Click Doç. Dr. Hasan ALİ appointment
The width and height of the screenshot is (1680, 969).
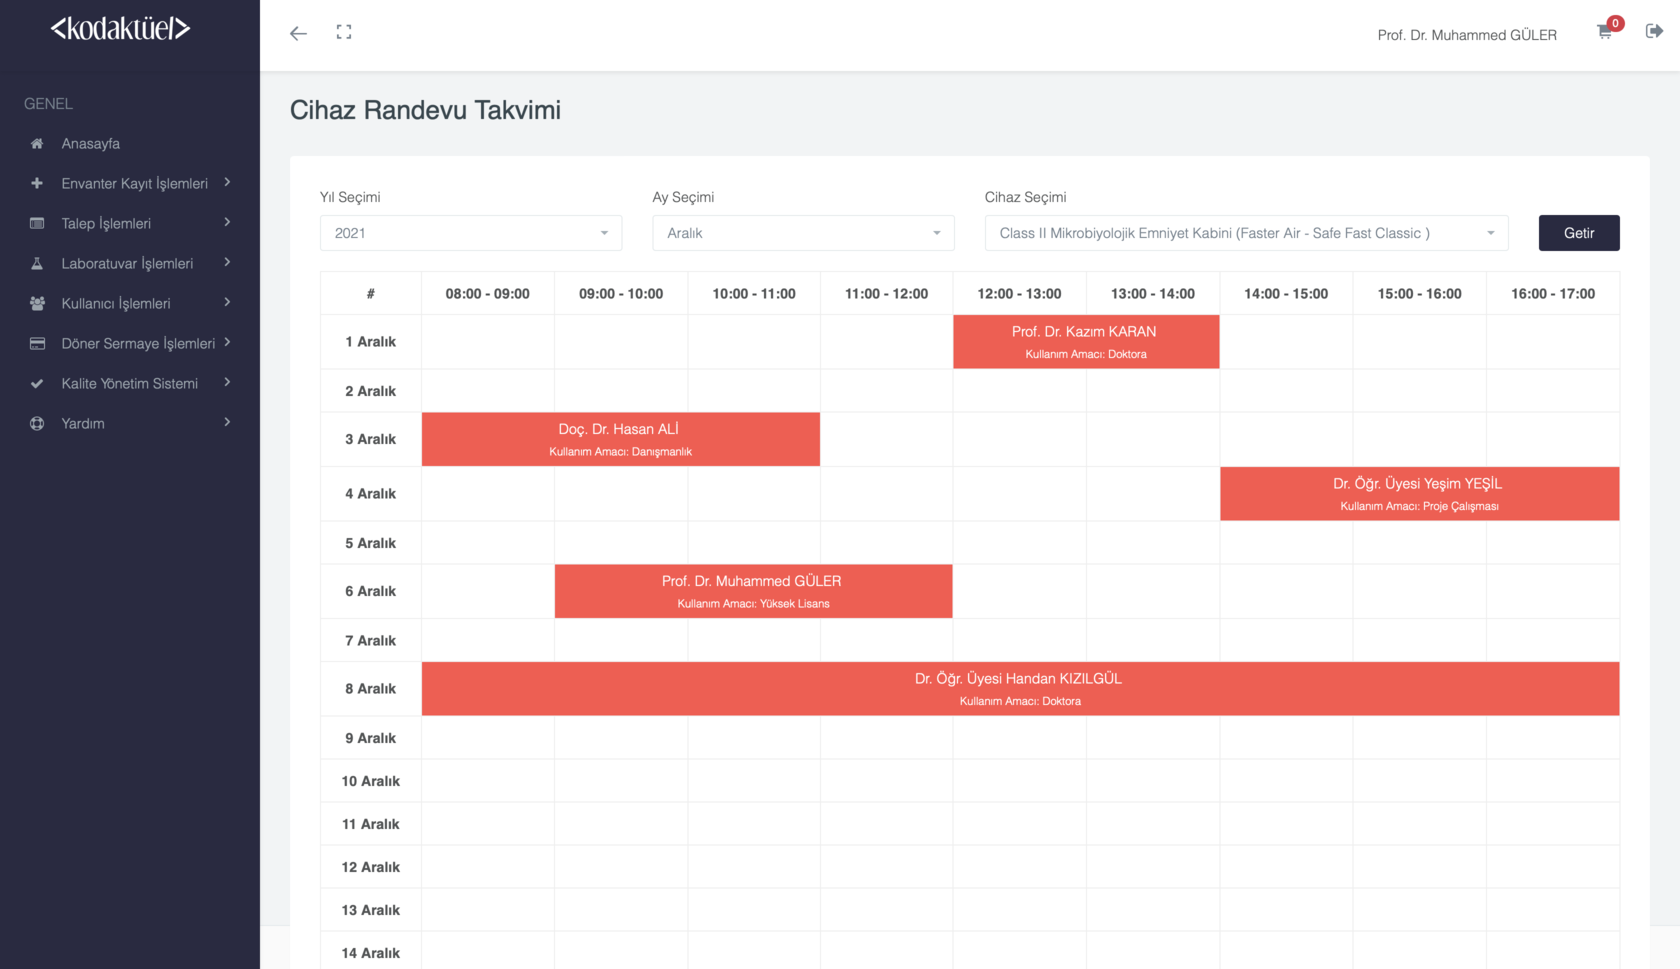point(620,440)
